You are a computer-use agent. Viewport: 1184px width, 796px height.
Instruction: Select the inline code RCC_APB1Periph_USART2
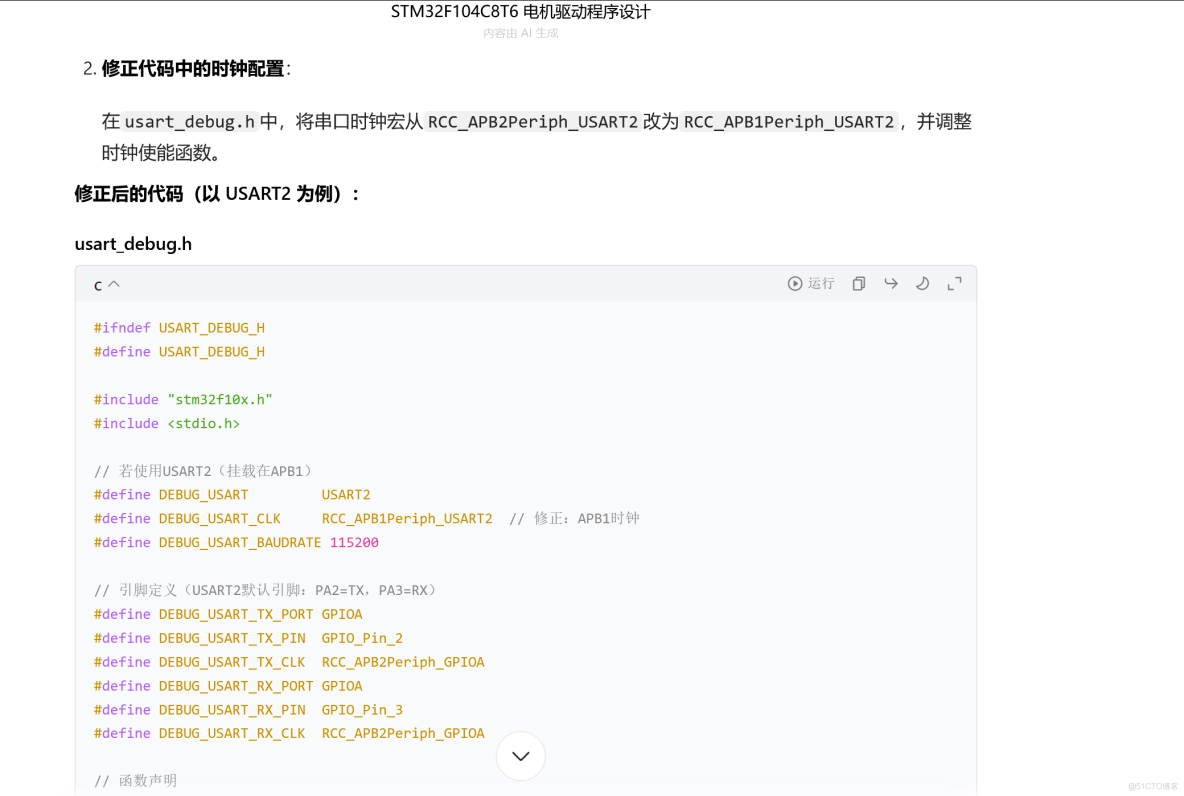(789, 121)
